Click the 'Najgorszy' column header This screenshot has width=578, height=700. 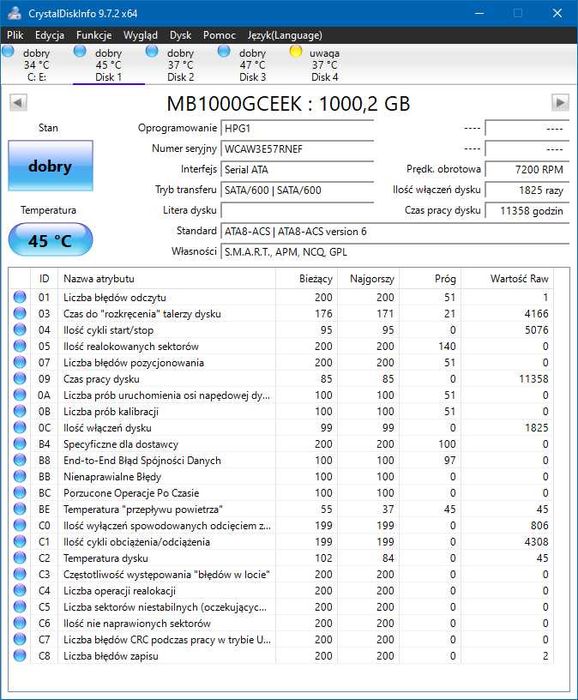(368, 279)
